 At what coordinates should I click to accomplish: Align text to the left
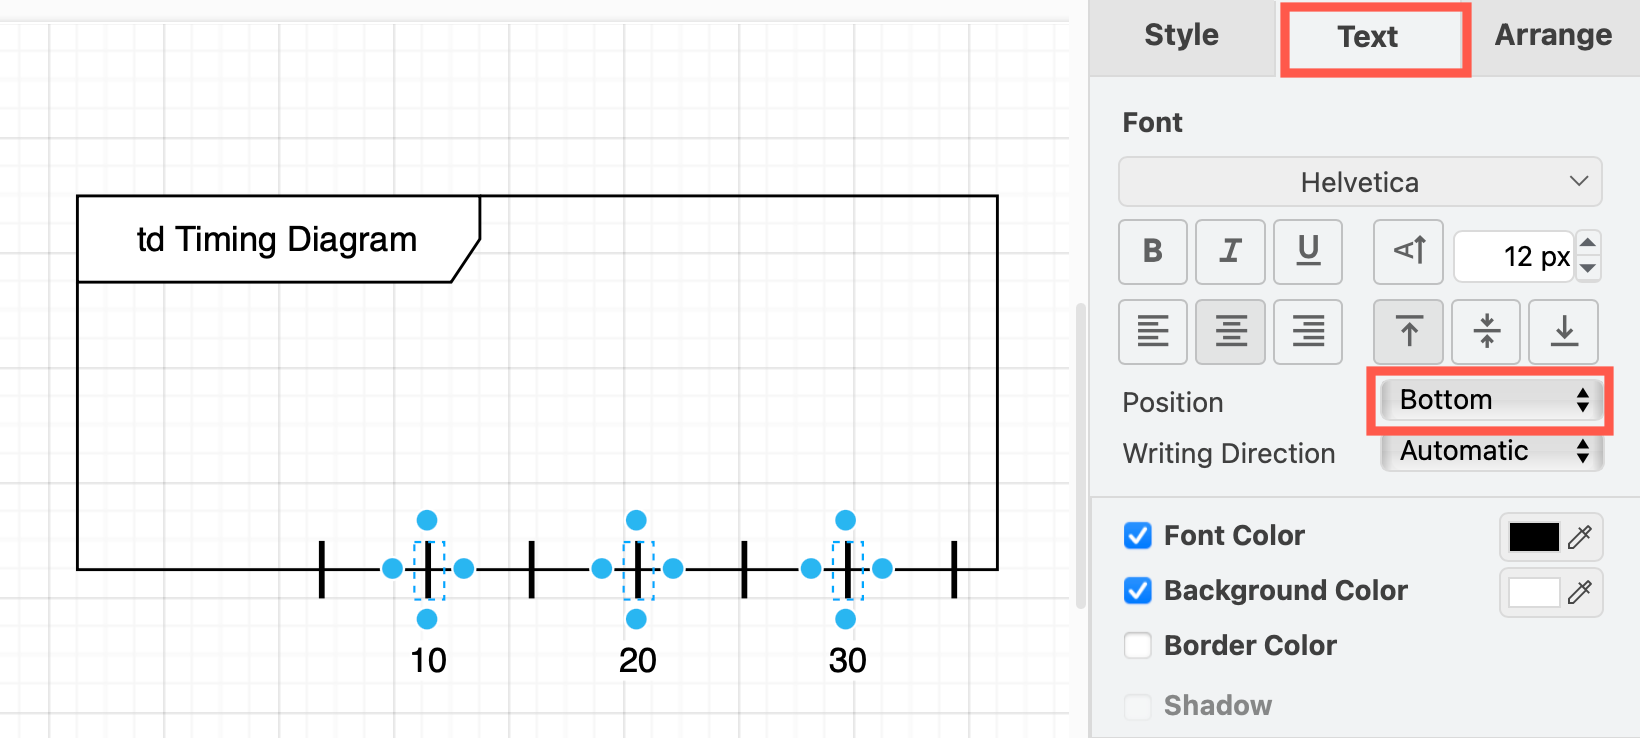click(1152, 332)
